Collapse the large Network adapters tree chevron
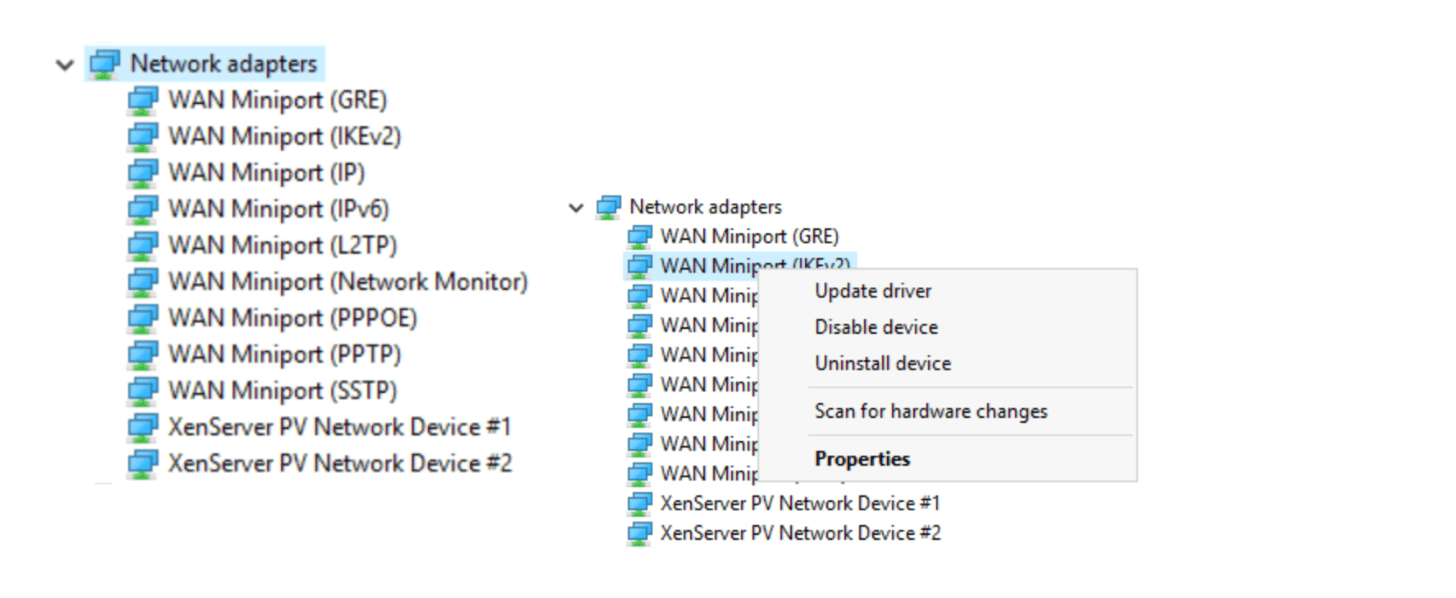The image size is (1456, 598). pos(65,65)
